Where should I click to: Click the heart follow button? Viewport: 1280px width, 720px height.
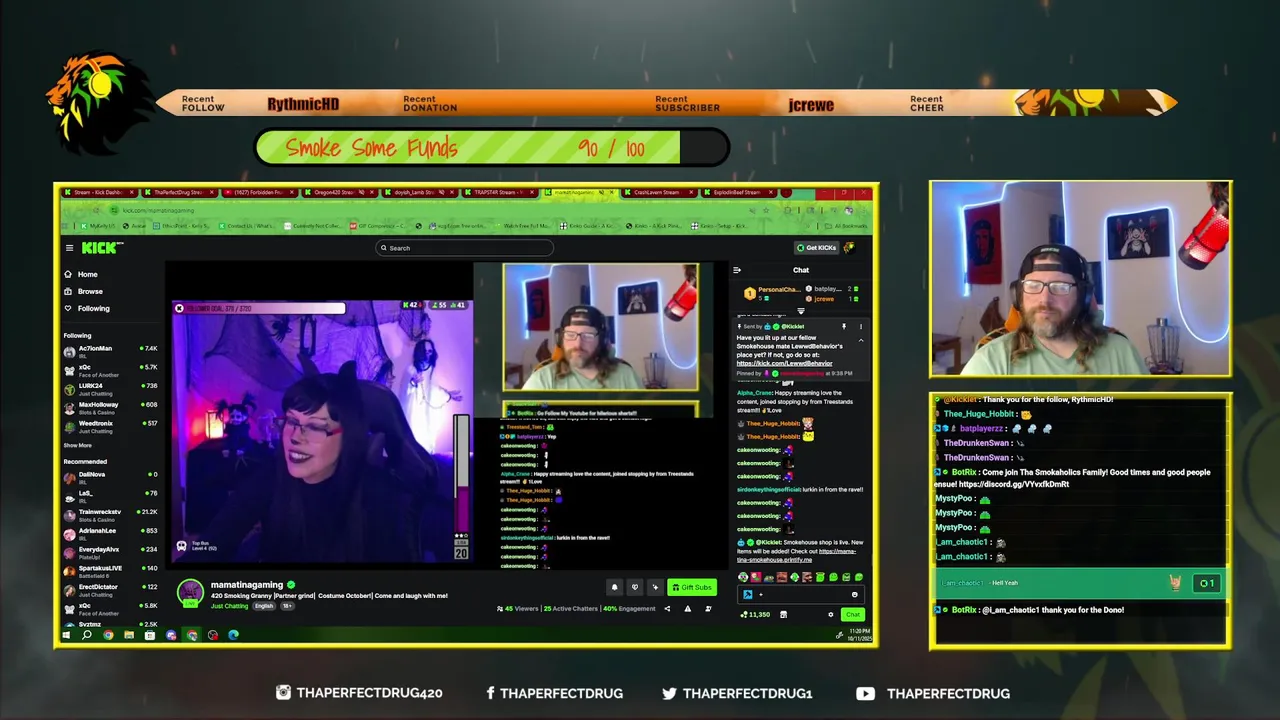[x=635, y=587]
